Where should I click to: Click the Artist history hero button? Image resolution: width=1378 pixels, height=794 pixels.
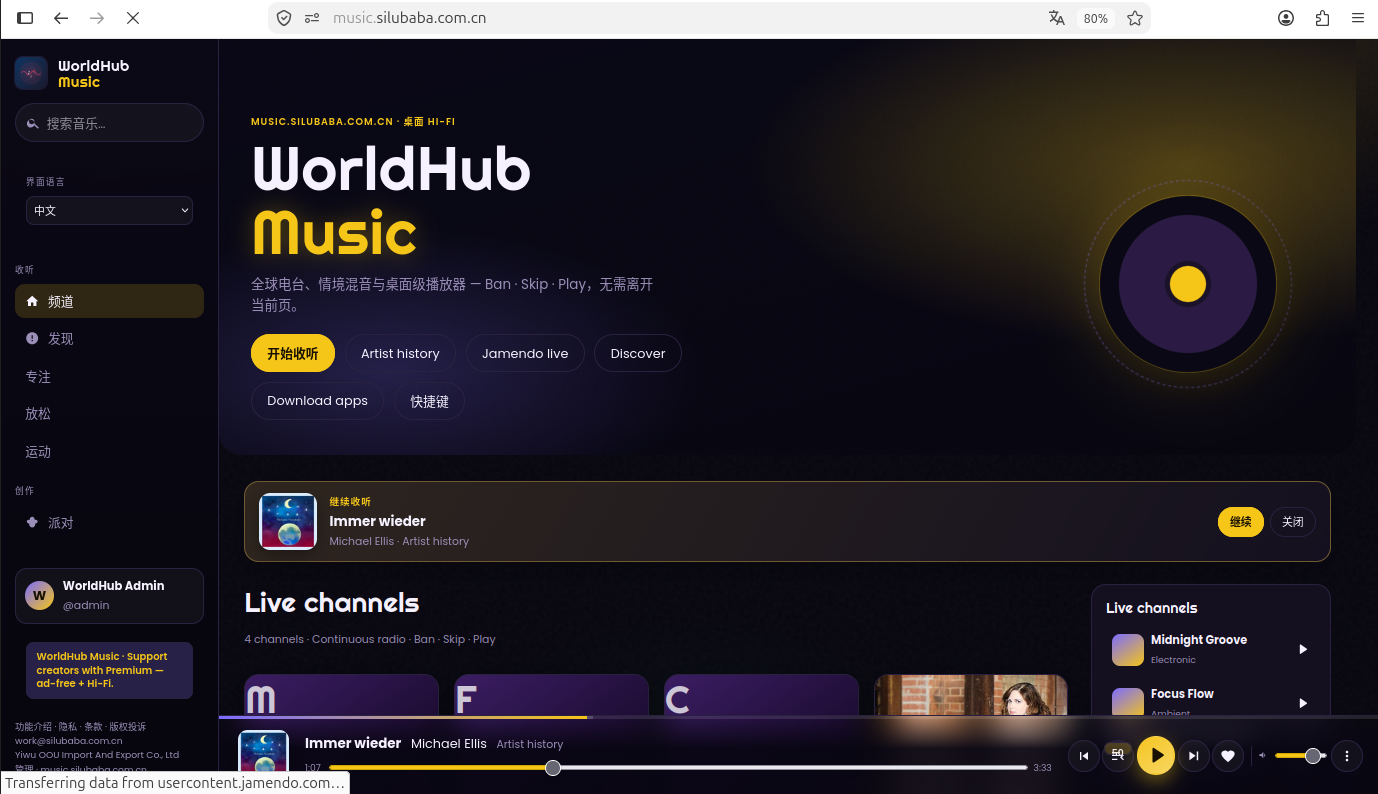[400, 353]
